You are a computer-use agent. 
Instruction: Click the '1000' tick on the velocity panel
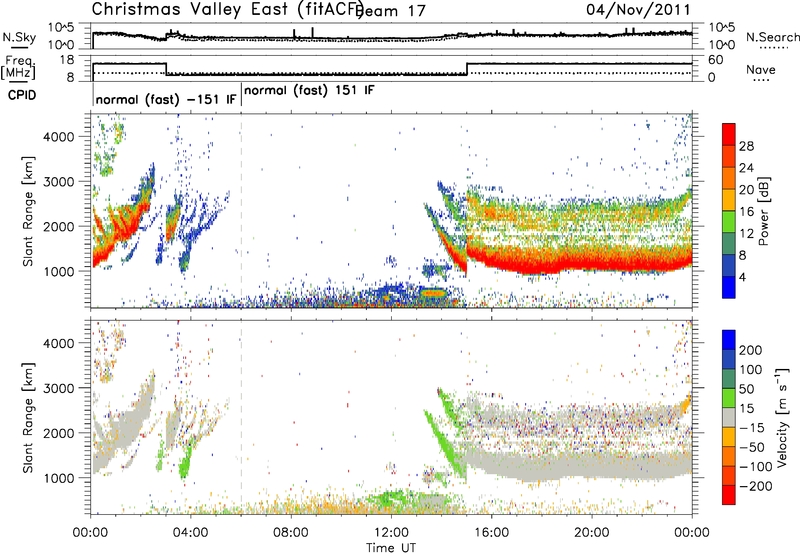click(59, 478)
